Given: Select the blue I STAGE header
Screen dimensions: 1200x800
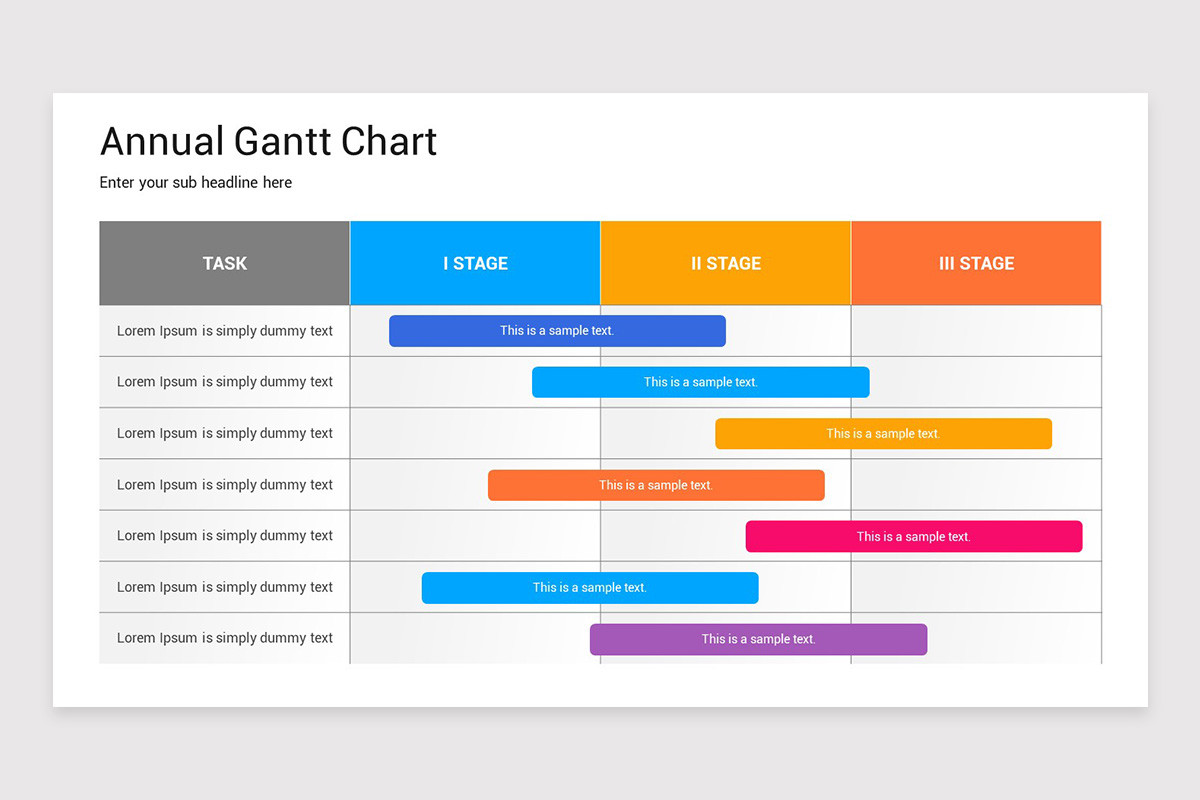Looking at the screenshot, I should [475, 263].
